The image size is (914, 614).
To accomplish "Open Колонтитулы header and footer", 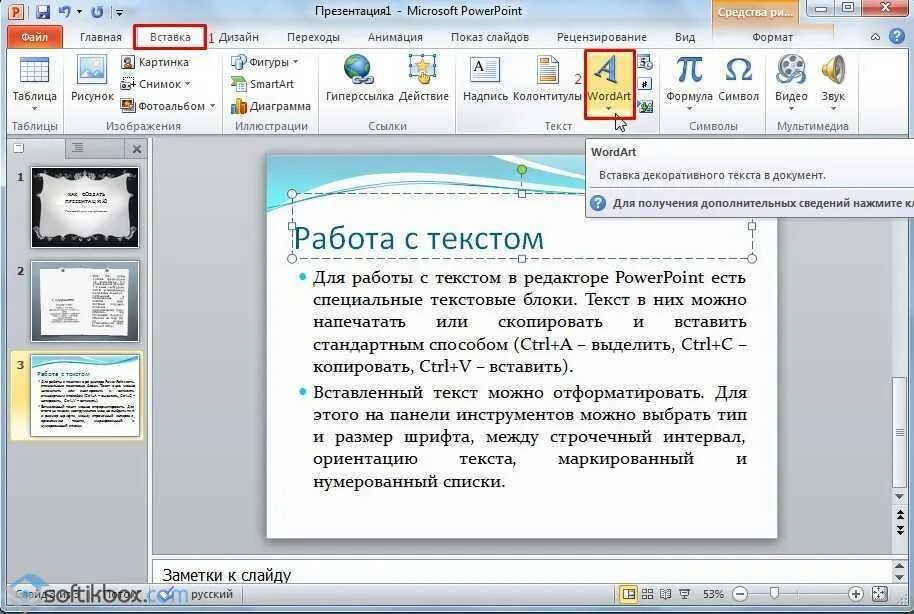I will 547,79.
